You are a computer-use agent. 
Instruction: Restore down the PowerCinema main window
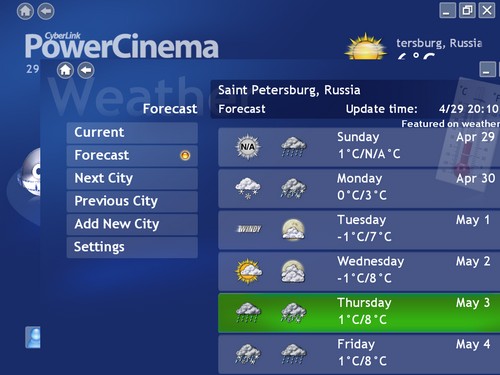point(467,11)
